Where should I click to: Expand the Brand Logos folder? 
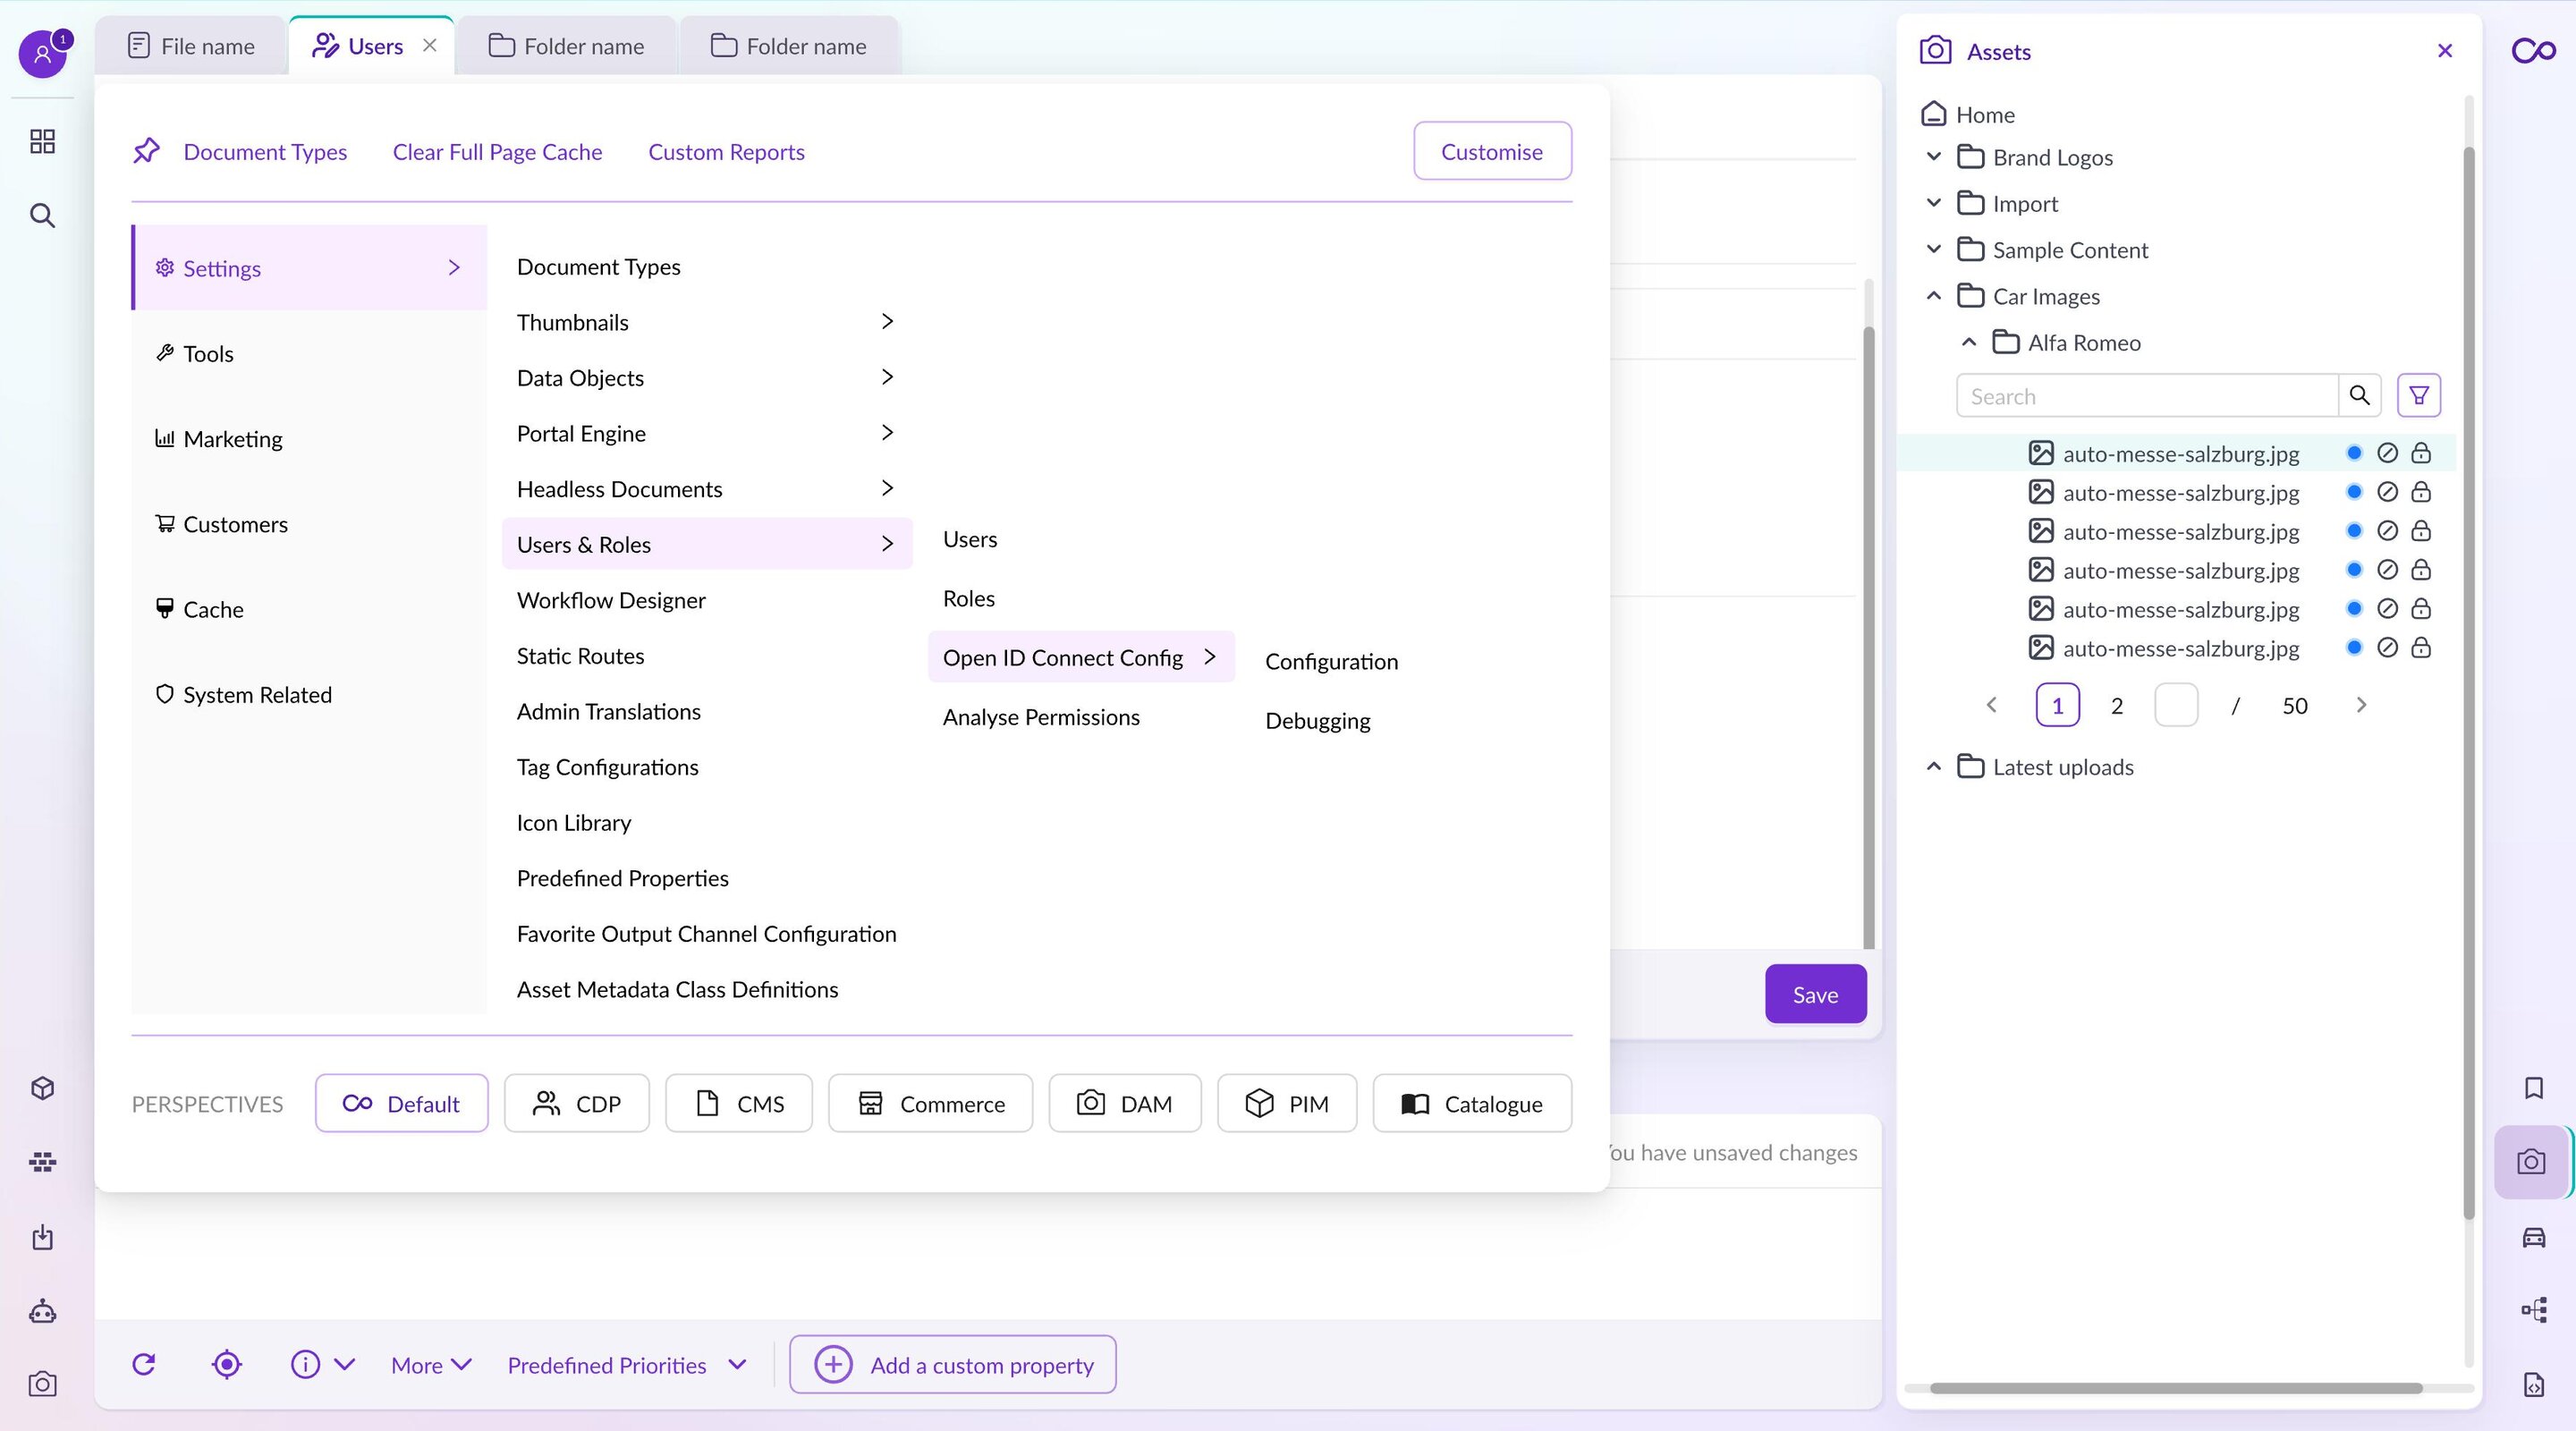(1933, 157)
